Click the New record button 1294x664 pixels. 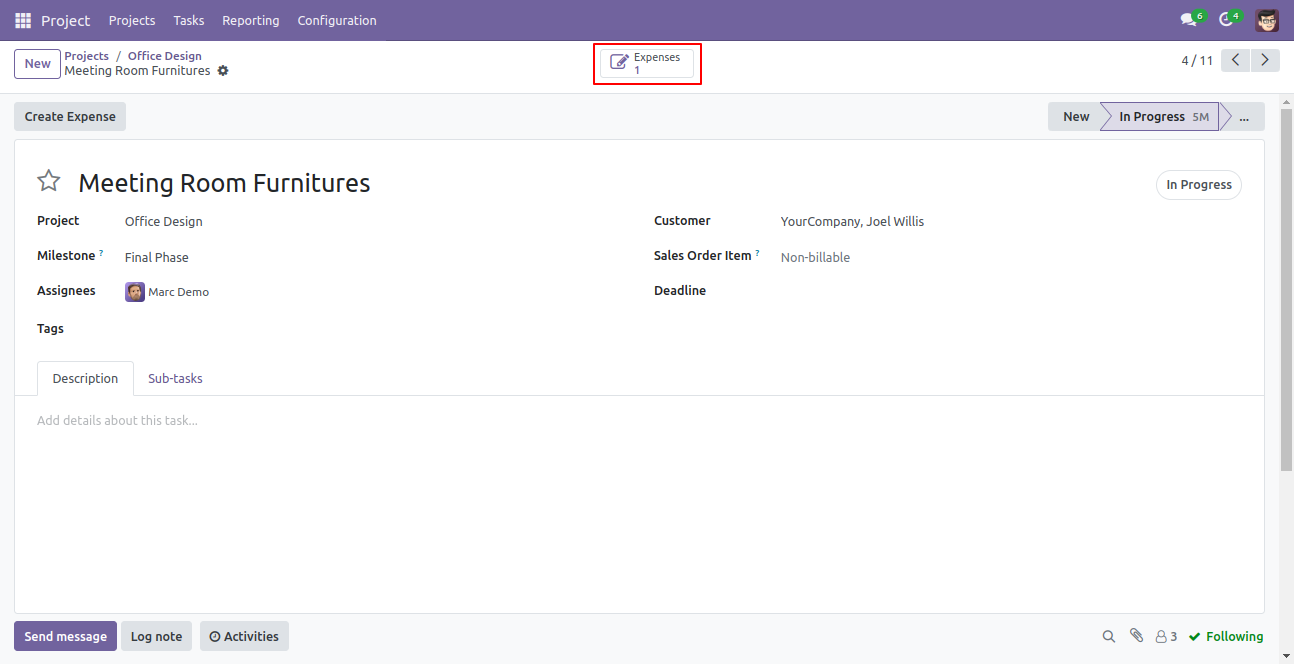click(37, 63)
